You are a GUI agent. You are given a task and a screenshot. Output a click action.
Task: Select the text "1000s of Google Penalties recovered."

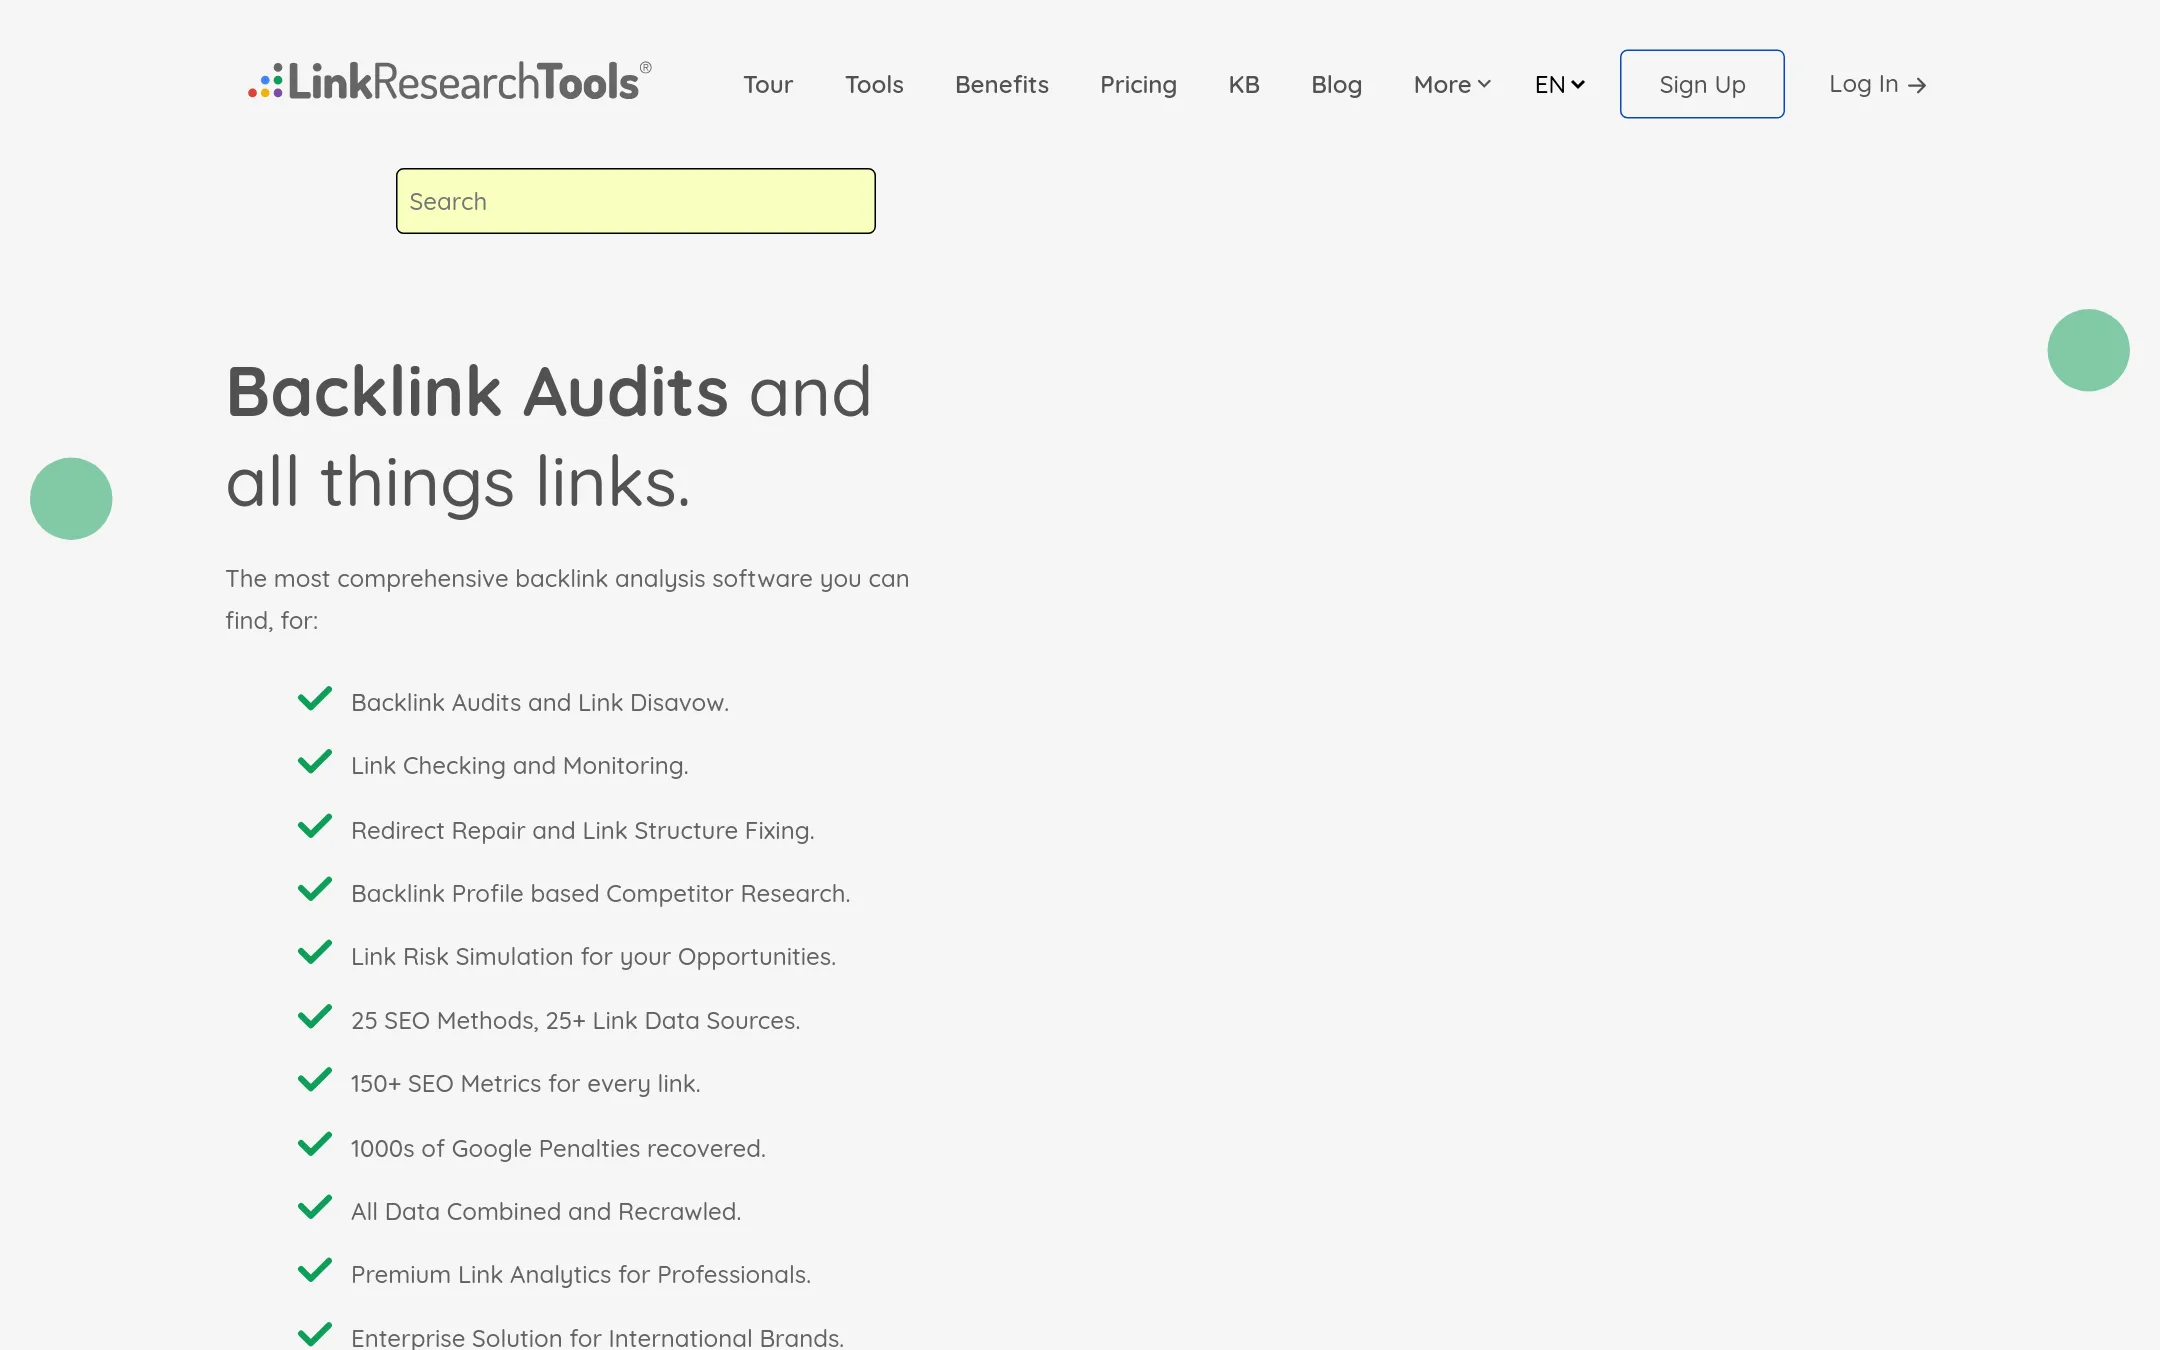[x=558, y=1149]
